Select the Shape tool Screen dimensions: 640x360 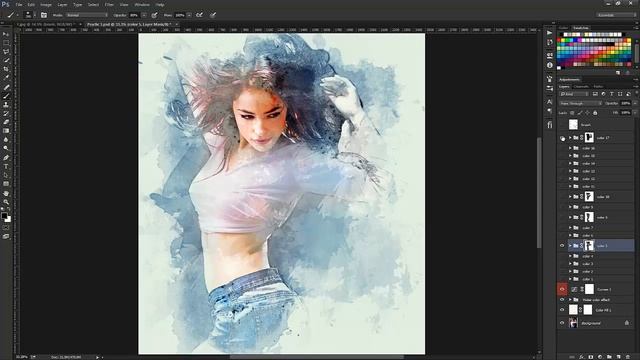point(6,184)
